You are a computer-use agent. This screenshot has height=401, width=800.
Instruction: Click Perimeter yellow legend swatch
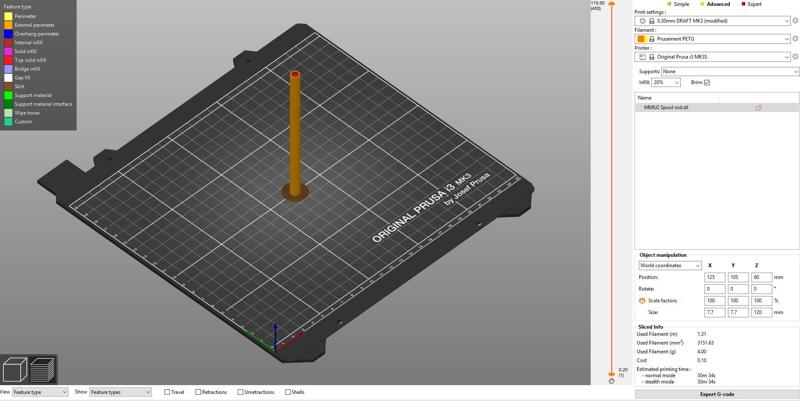[x=8, y=16]
